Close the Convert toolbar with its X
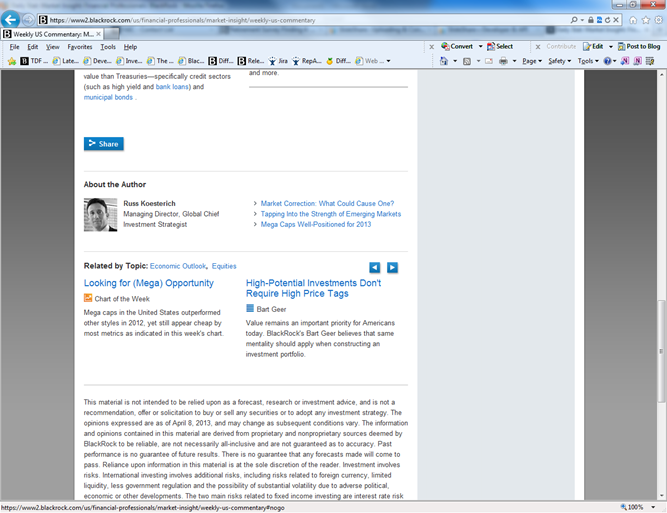 tap(431, 47)
